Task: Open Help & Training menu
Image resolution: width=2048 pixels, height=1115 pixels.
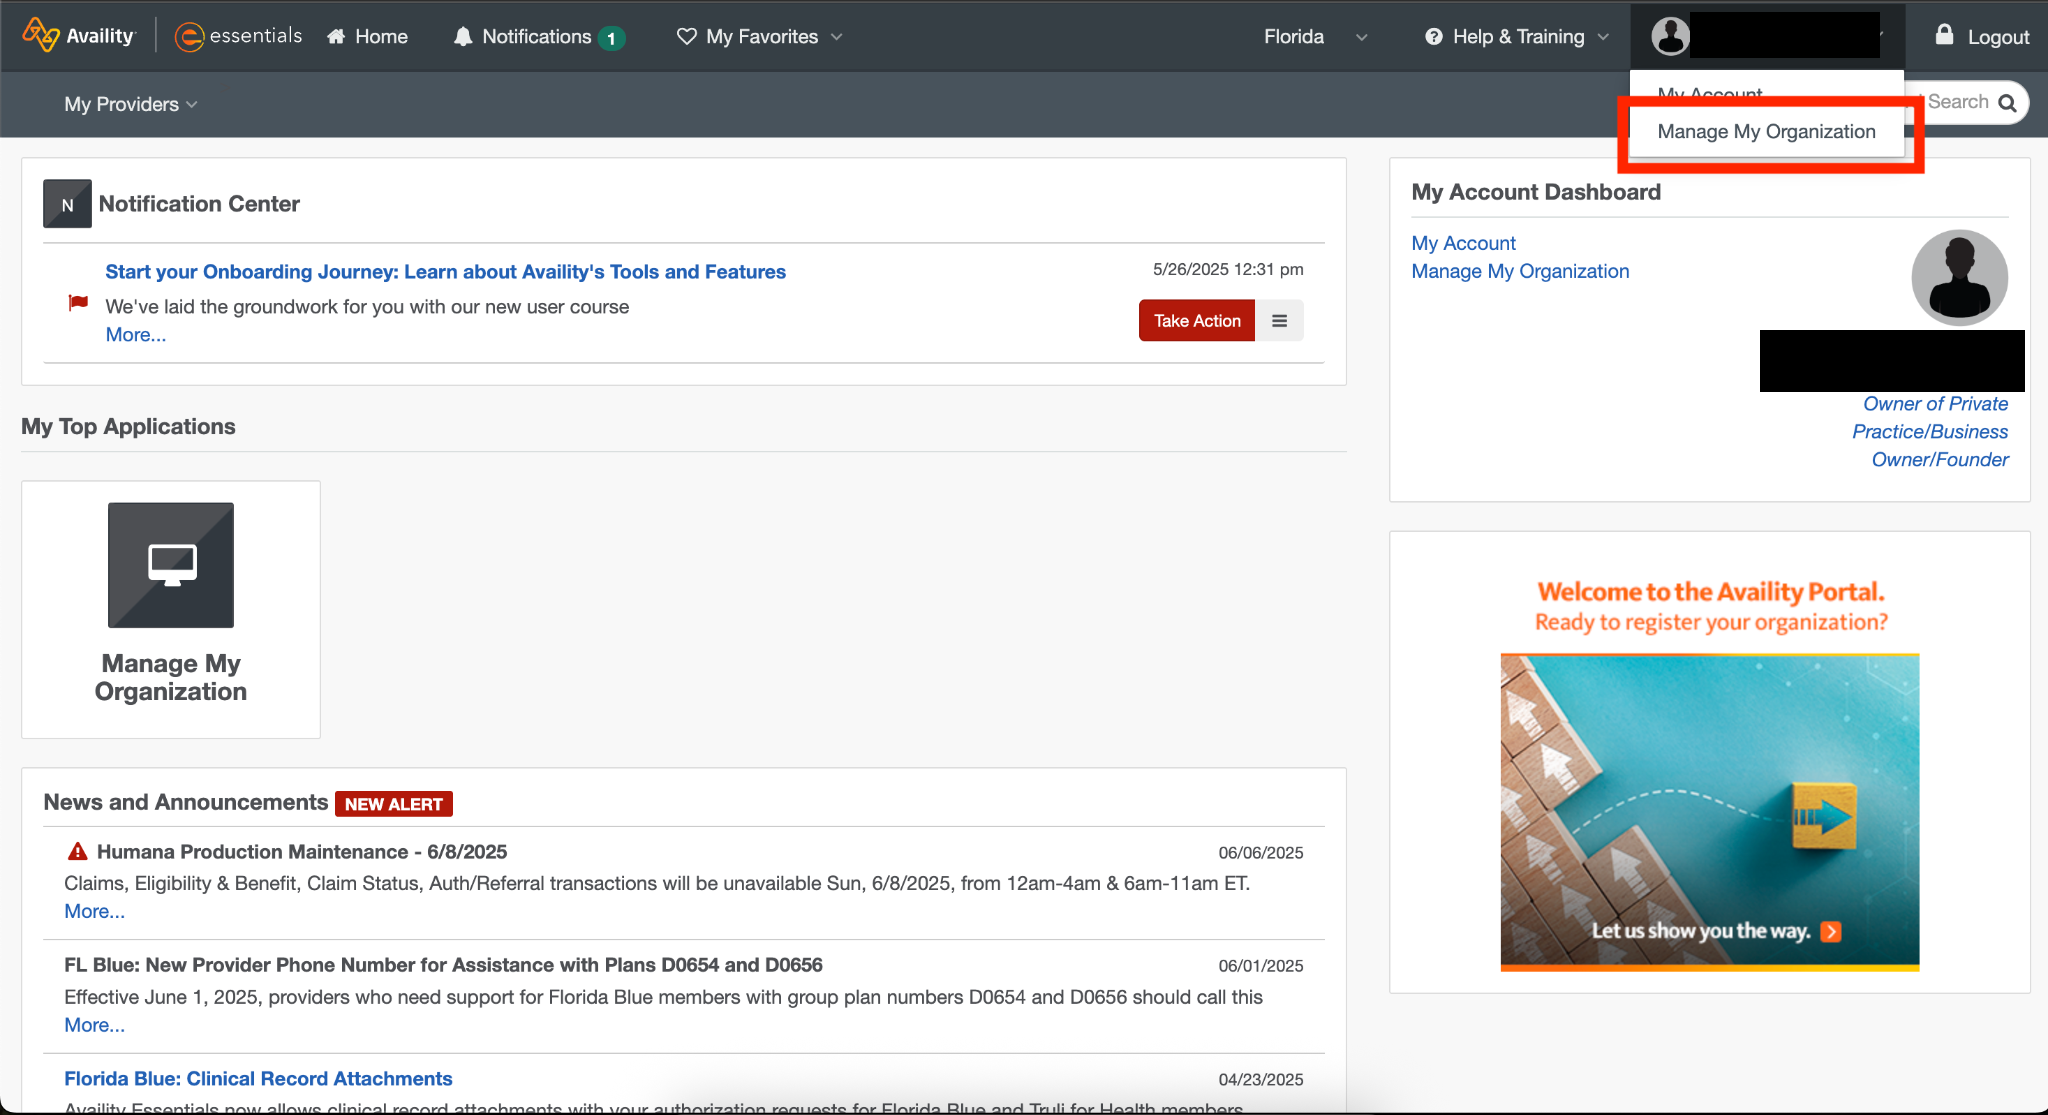Action: [x=1517, y=36]
